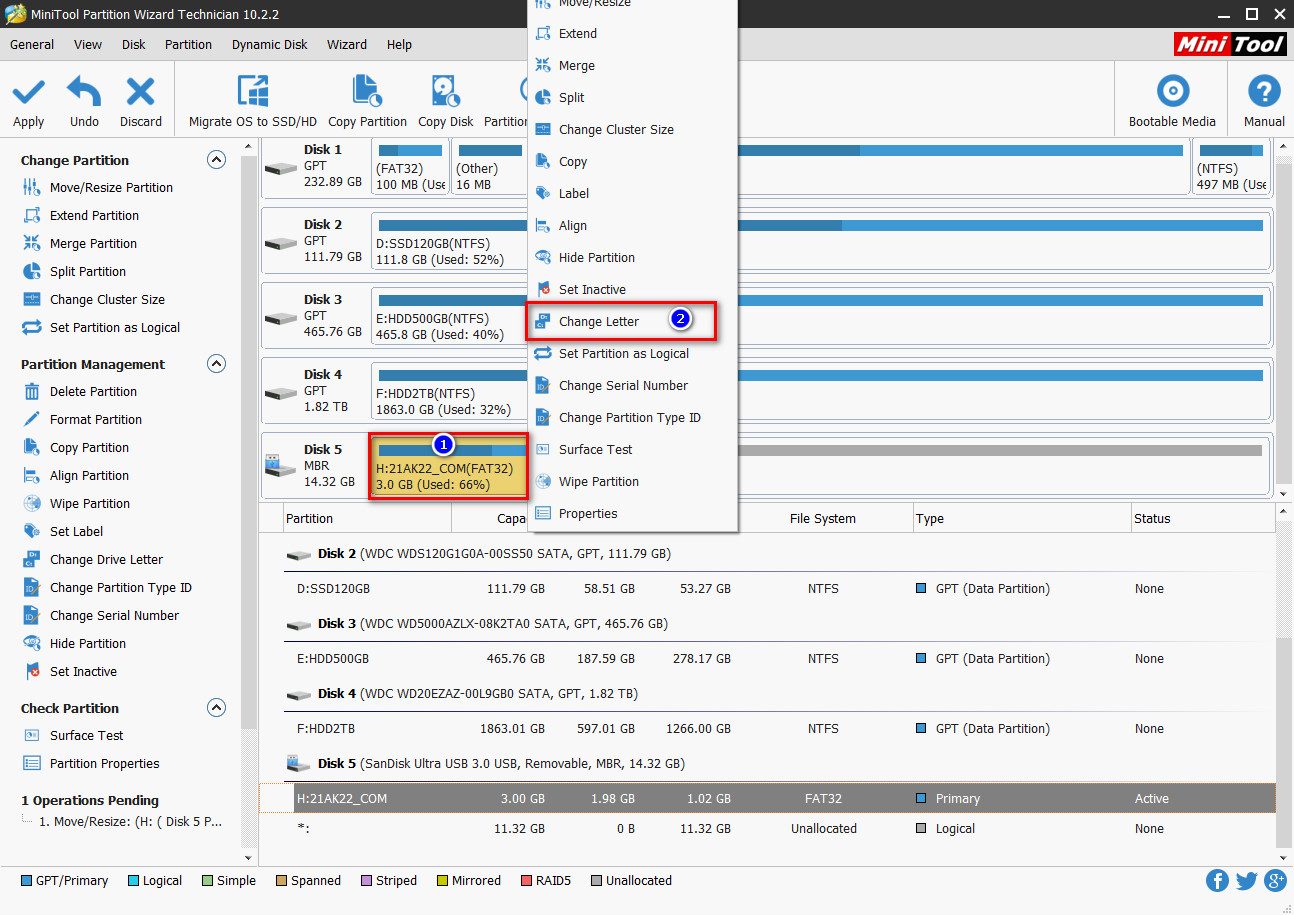Sort by the Type column header

point(1021,518)
